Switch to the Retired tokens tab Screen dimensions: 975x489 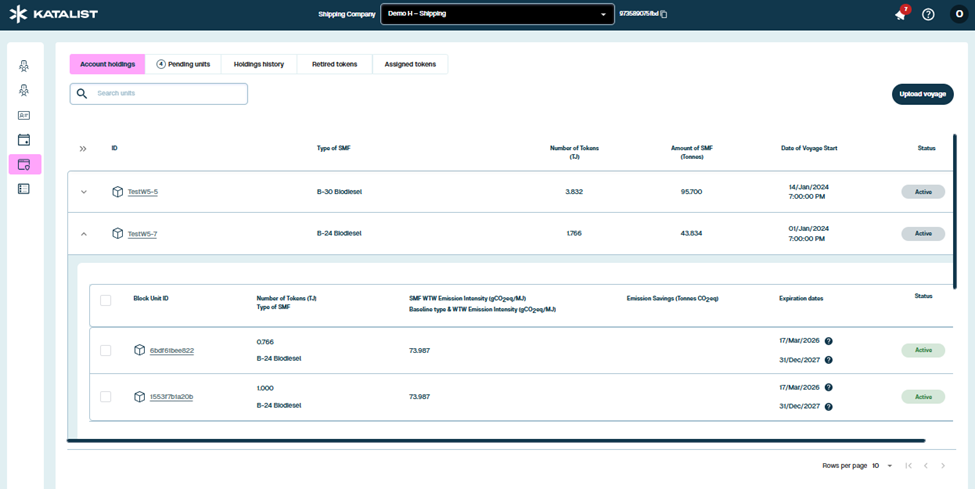334,64
